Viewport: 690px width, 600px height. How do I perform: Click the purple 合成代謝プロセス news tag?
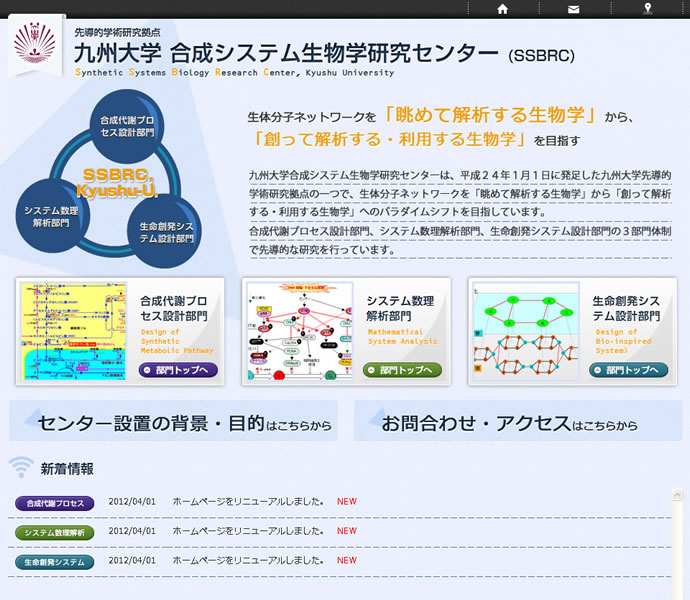coord(55,503)
